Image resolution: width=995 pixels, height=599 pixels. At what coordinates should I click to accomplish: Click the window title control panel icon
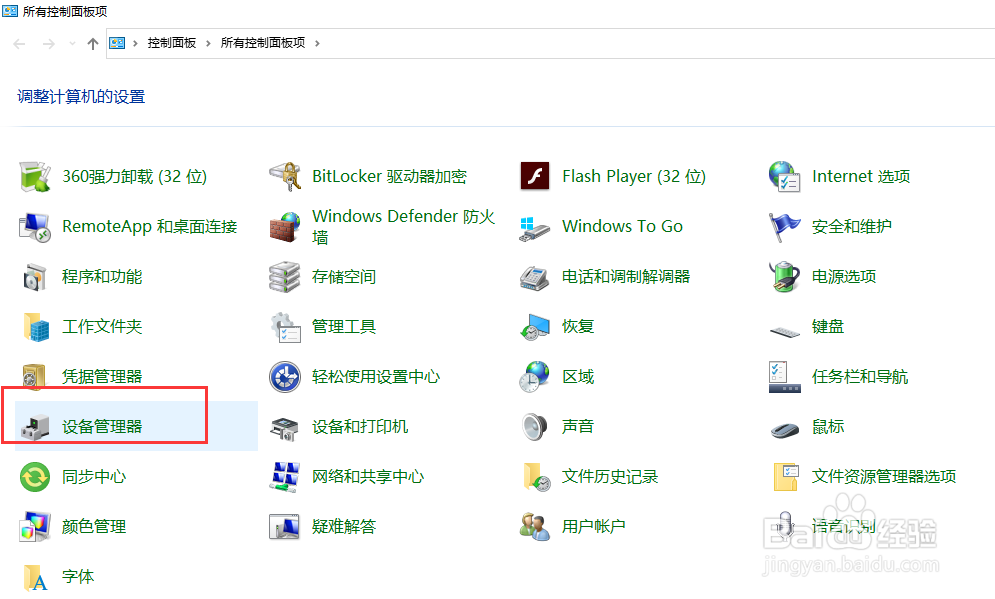click(10, 11)
